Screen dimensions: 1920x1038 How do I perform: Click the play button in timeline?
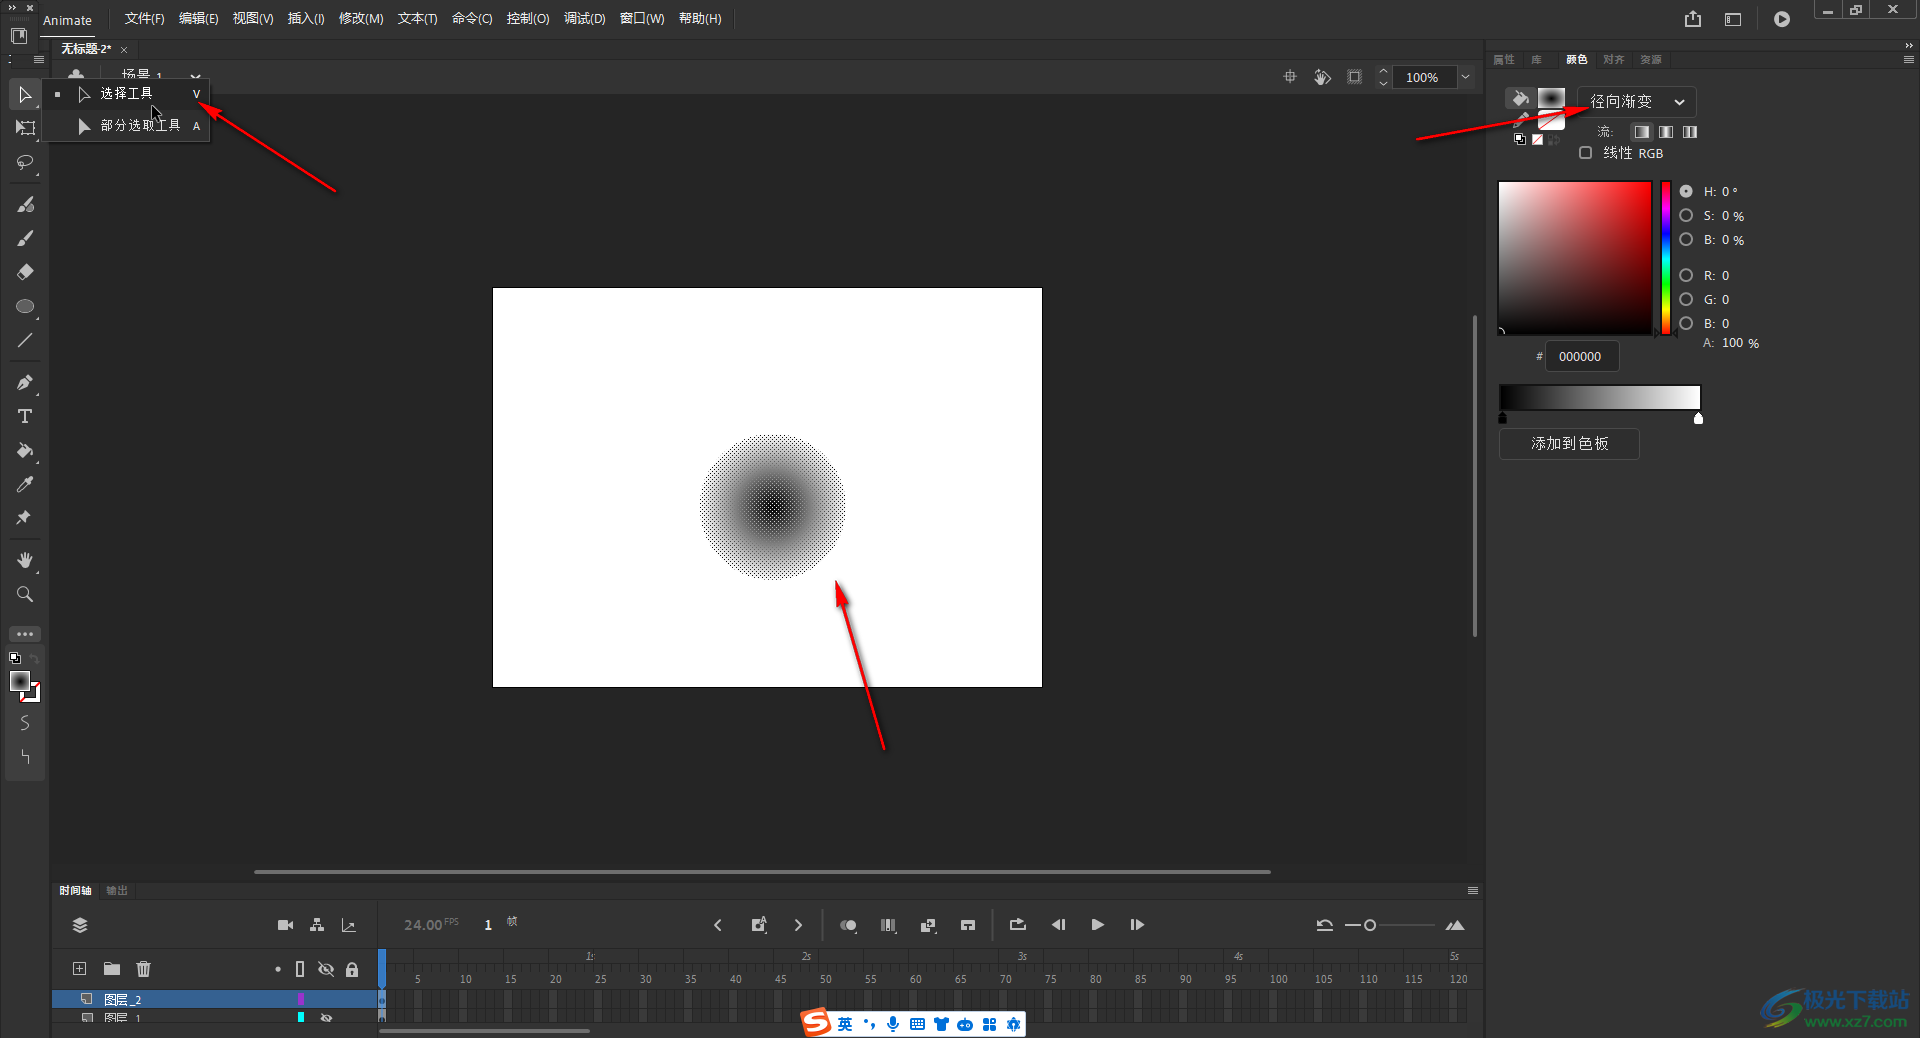coord(1097,925)
